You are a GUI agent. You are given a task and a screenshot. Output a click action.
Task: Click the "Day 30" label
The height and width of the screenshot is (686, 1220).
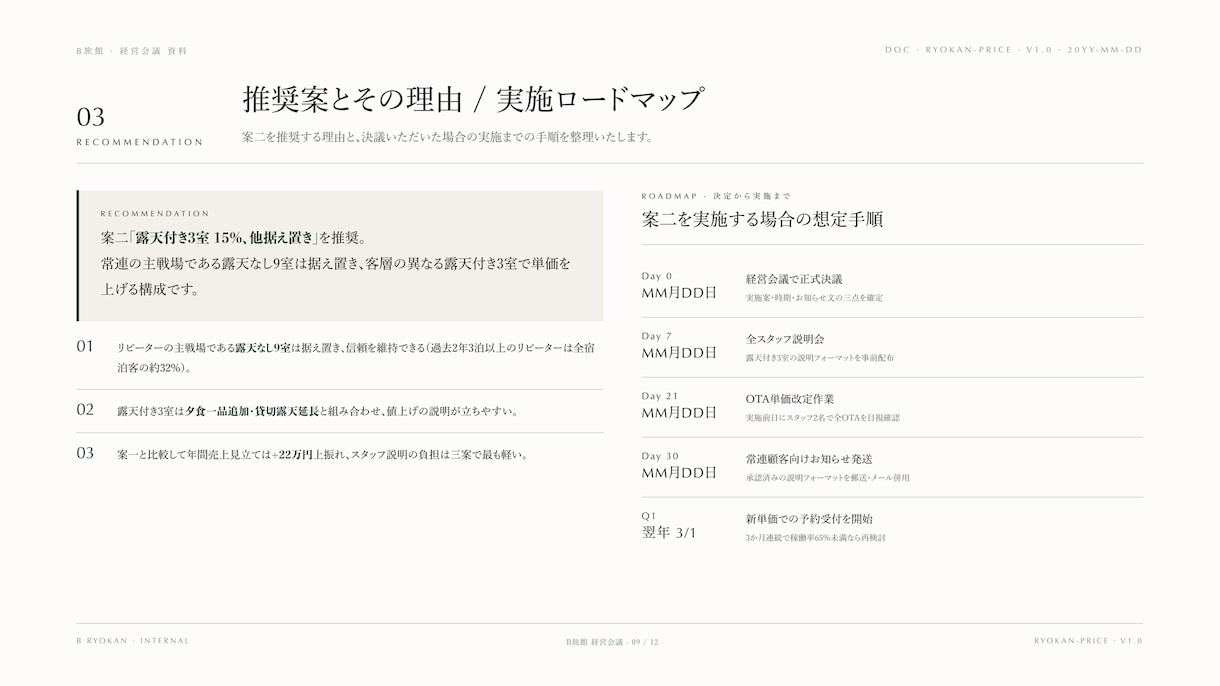click(660, 456)
